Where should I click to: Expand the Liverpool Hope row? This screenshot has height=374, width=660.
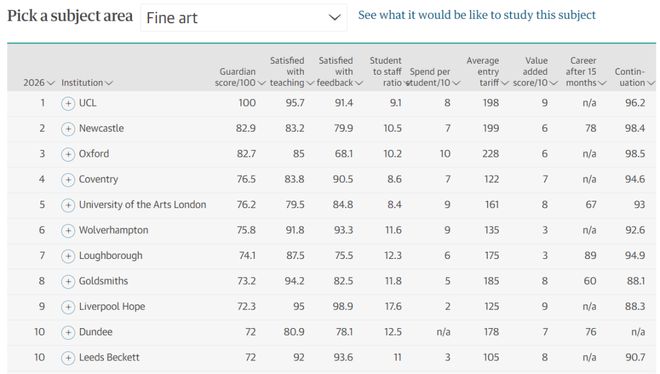click(68, 307)
